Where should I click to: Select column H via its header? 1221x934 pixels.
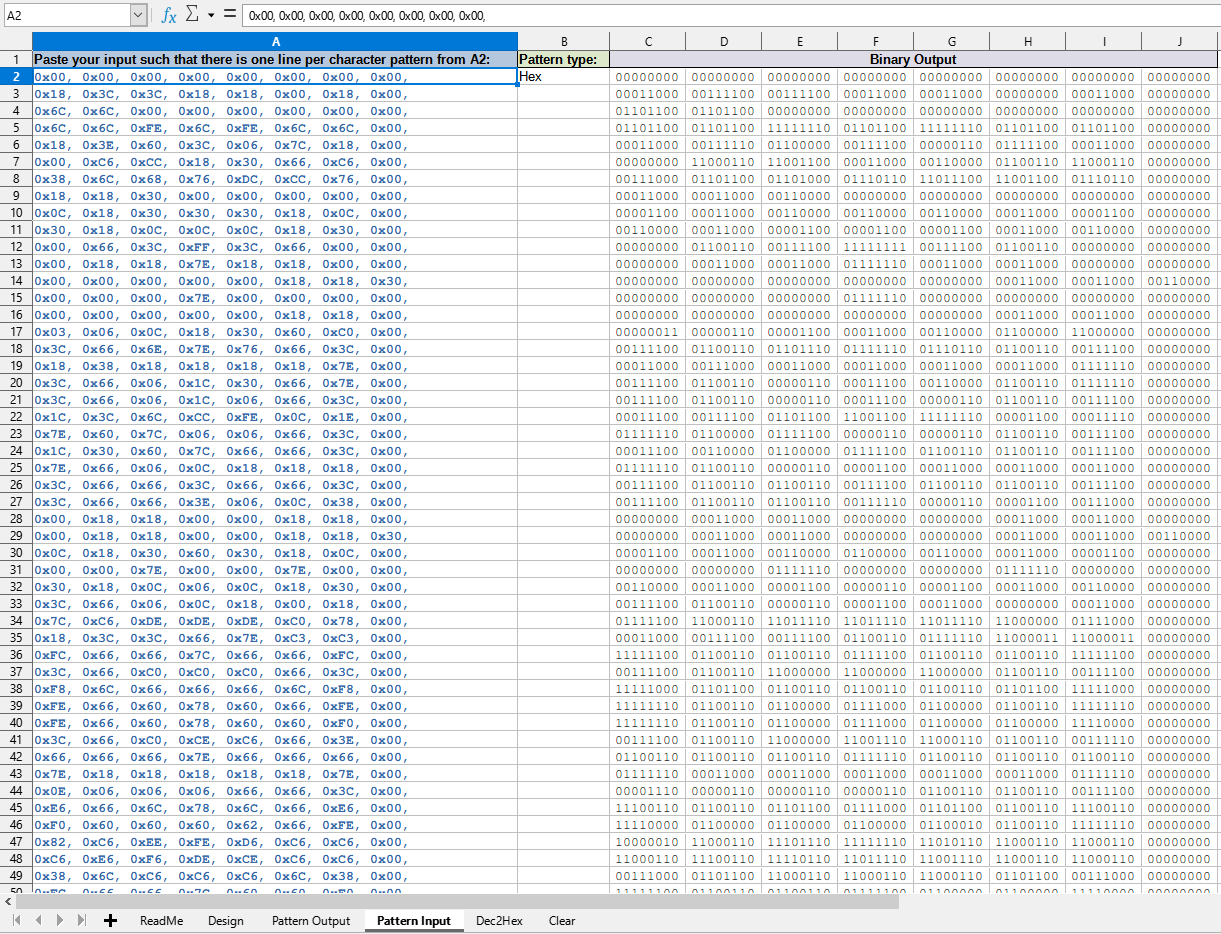point(1028,41)
